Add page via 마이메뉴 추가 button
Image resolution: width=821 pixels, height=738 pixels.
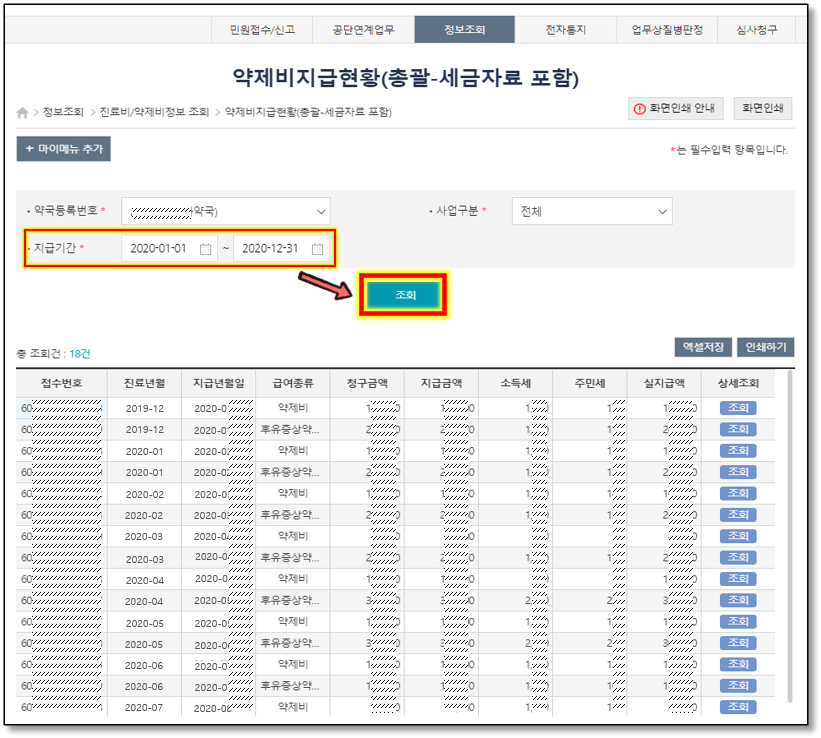(x=64, y=149)
